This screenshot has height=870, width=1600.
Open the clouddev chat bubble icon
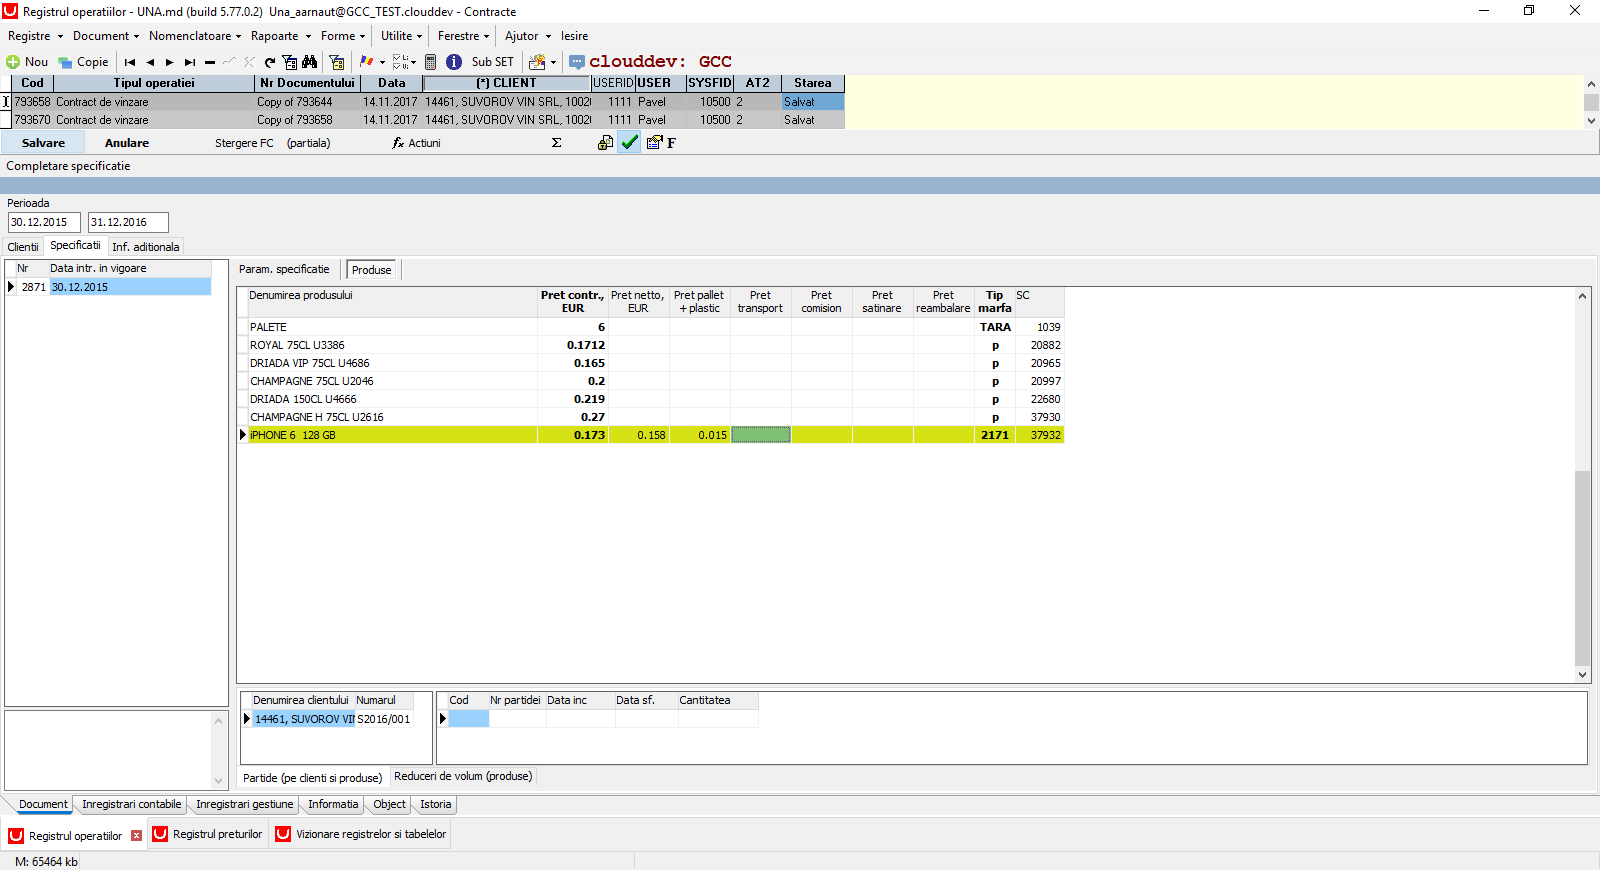[577, 62]
